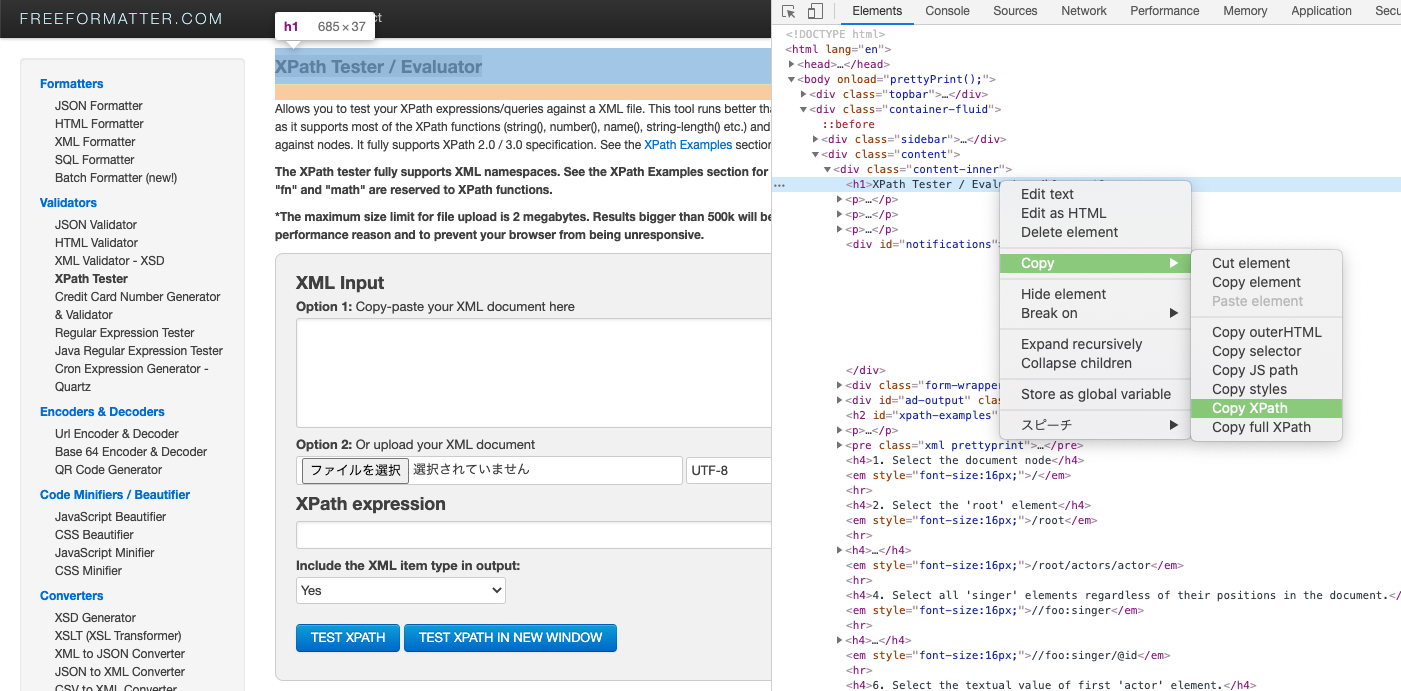
Task: Open the UTF-8 encoding dropdown
Action: [x=729, y=470]
